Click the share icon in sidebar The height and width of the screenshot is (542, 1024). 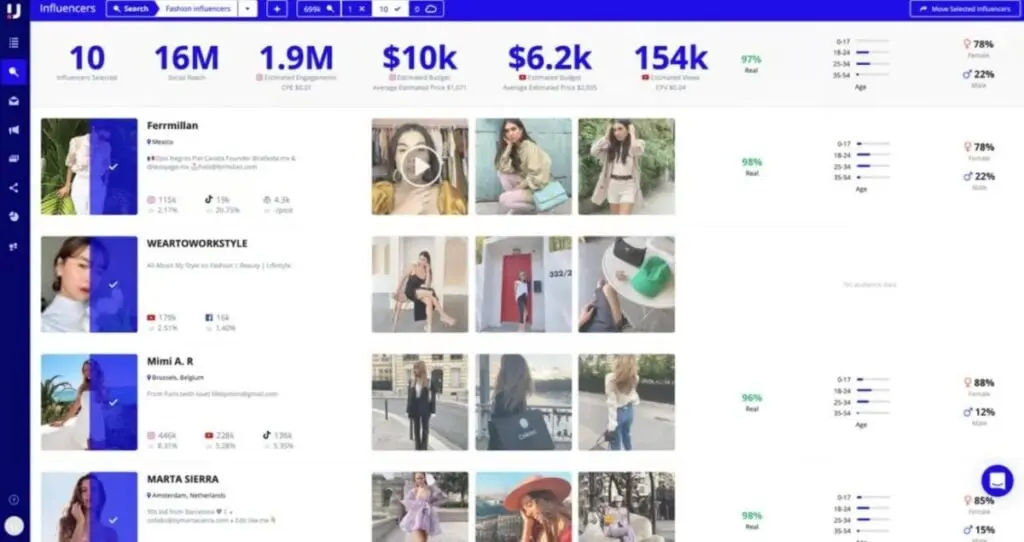tap(14, 188)
